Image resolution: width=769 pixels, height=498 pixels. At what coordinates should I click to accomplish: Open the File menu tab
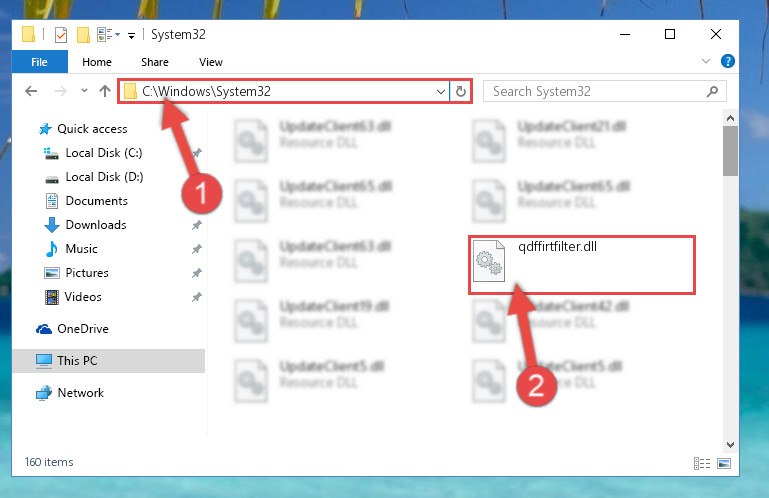click(40, 62)
